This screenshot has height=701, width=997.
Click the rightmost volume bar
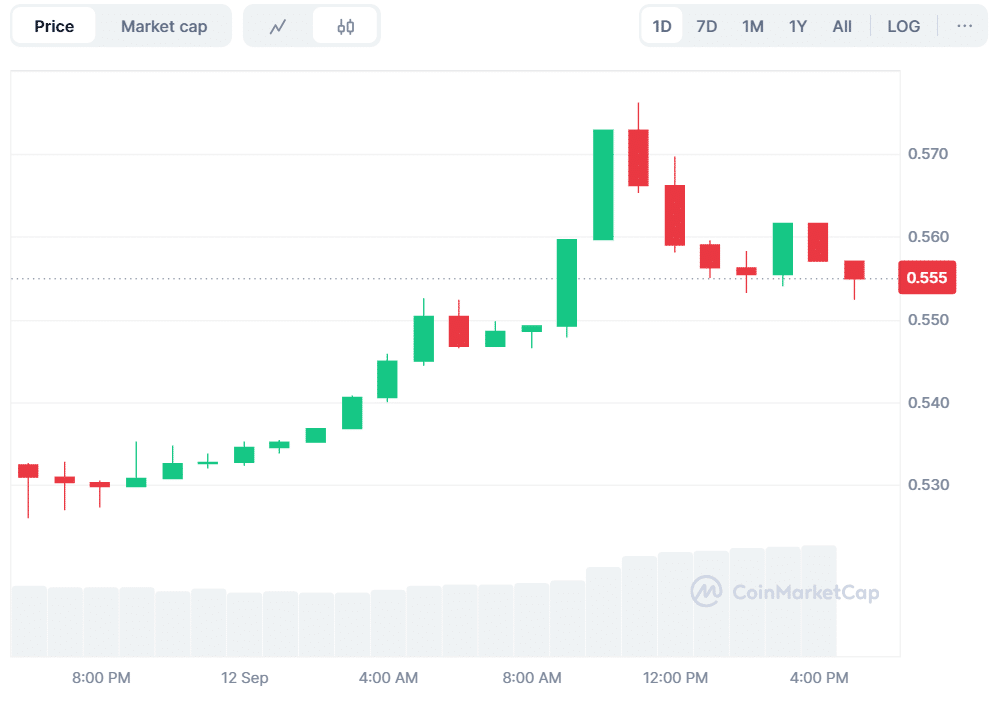tap(819, 600)
